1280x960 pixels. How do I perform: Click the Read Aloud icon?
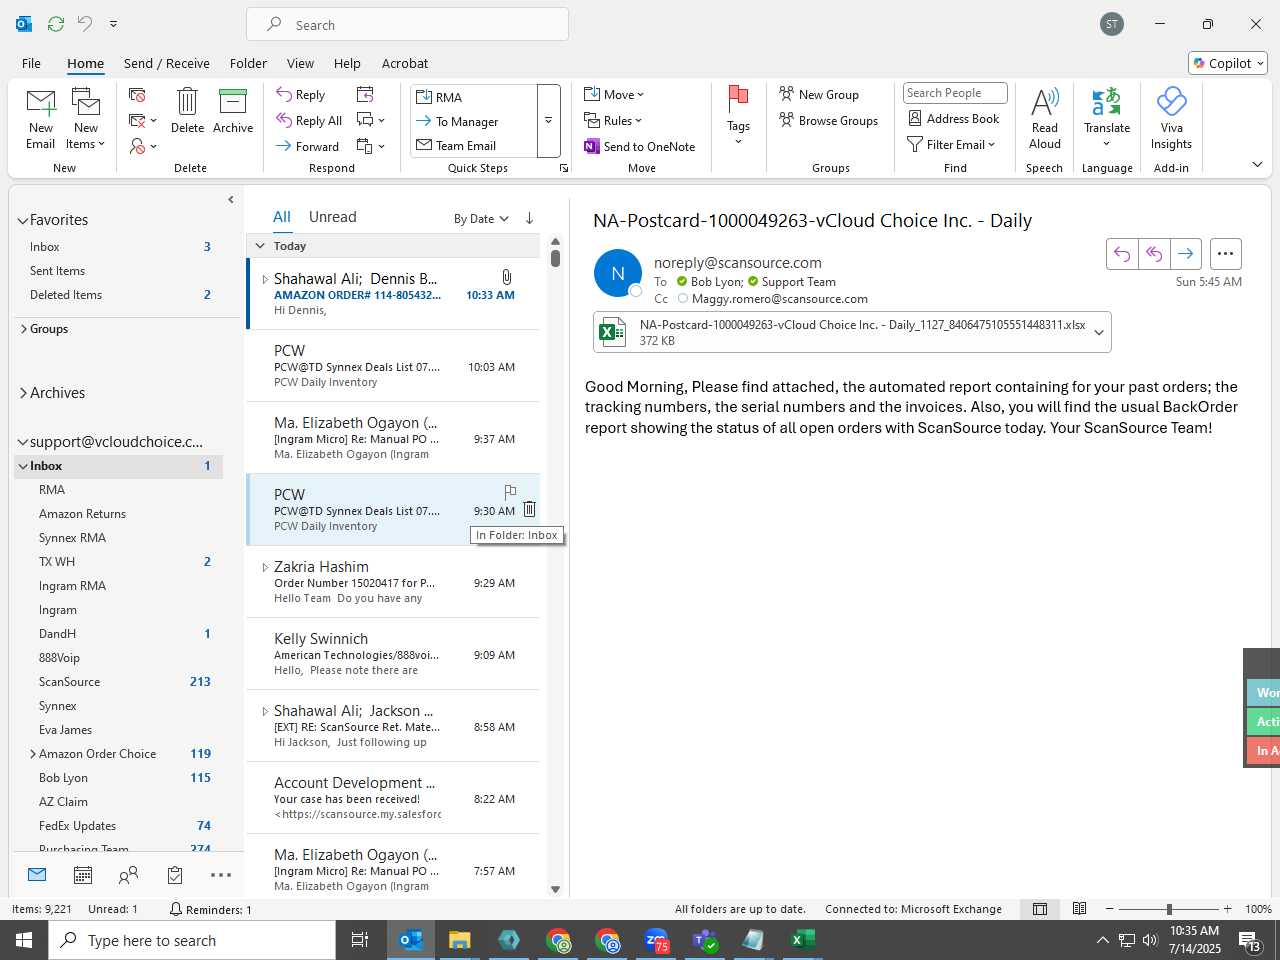coord(1045,102)
